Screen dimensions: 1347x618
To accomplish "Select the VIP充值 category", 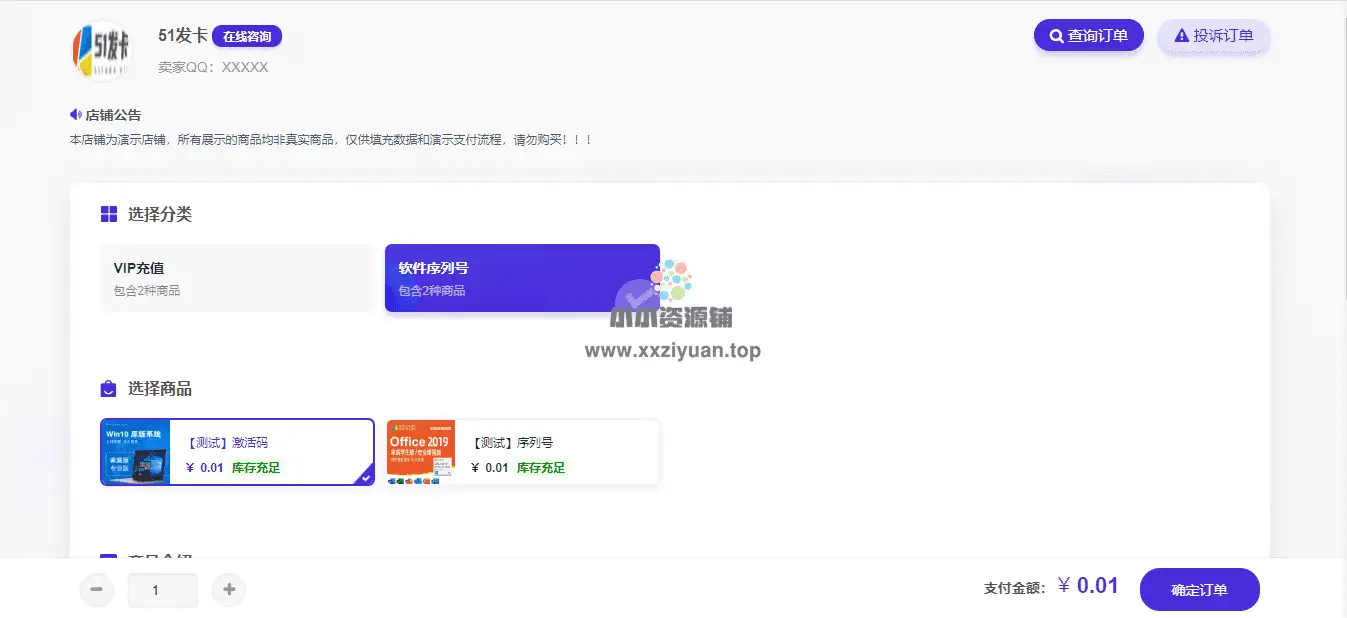I will pyautogui.click(x=238, y=278).
